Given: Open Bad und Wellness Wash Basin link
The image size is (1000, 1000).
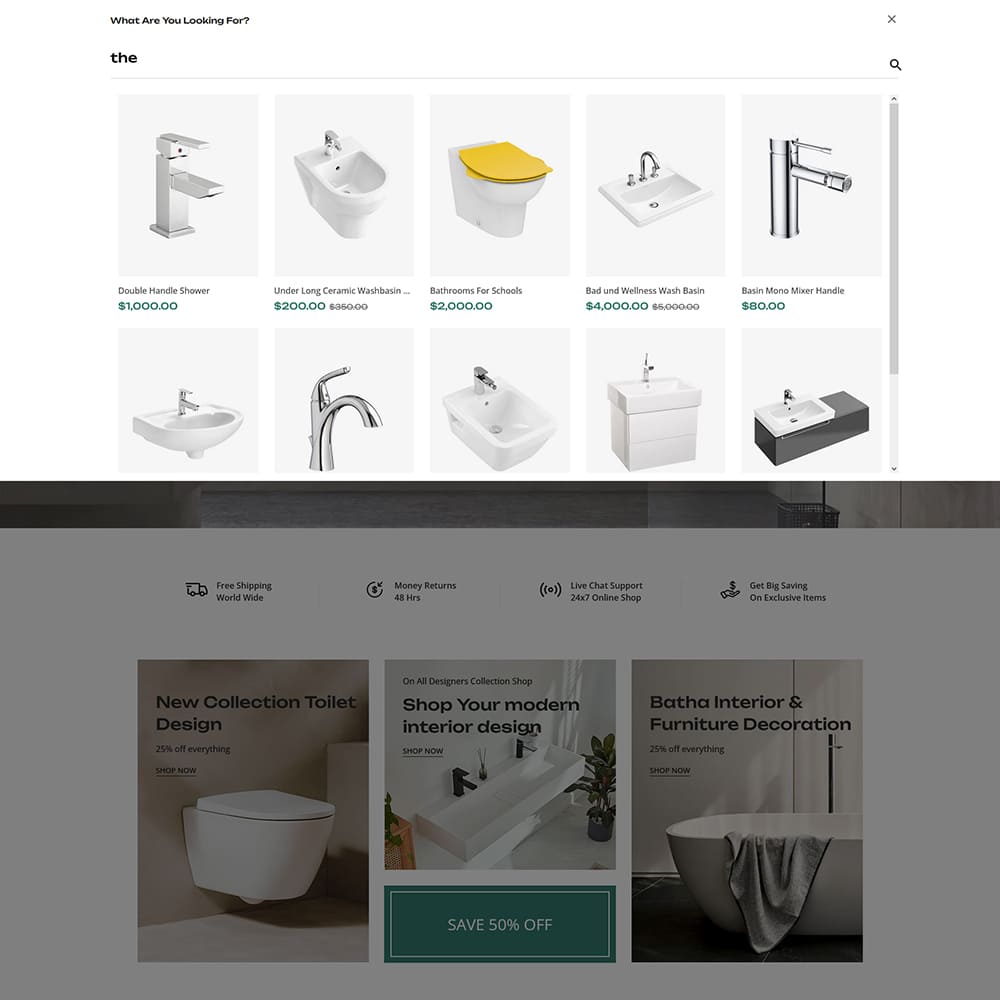Looking at the screenshot, I should tap(645, 290).
